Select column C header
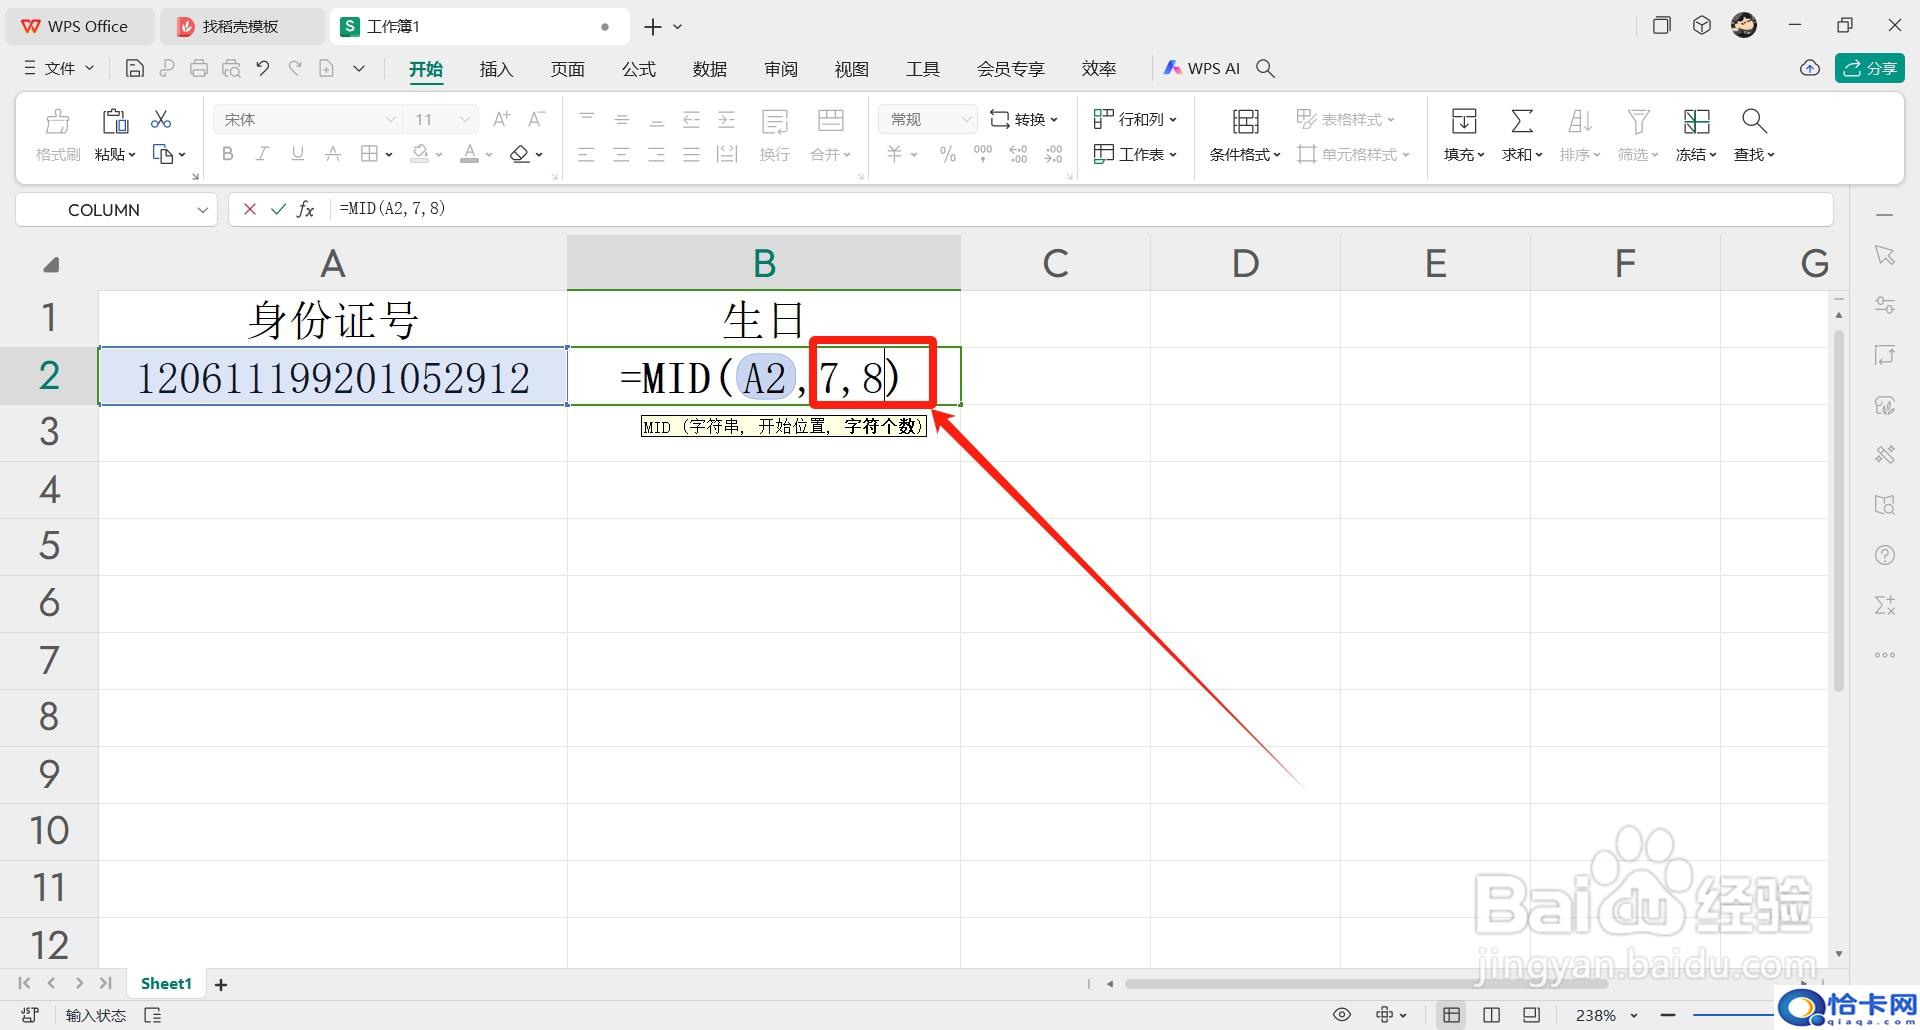The image size is (1920, 1030). [1055, 263]
